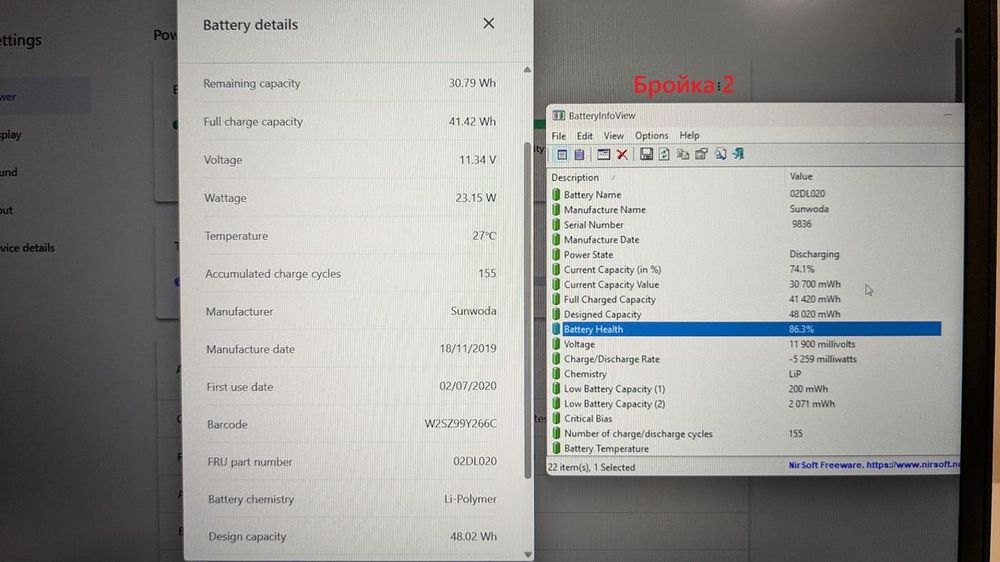This screenshot has height=562, width=1000.
Task: Click the BatteryInfoView title bar app icon
Action: click(x=559, y=115)
